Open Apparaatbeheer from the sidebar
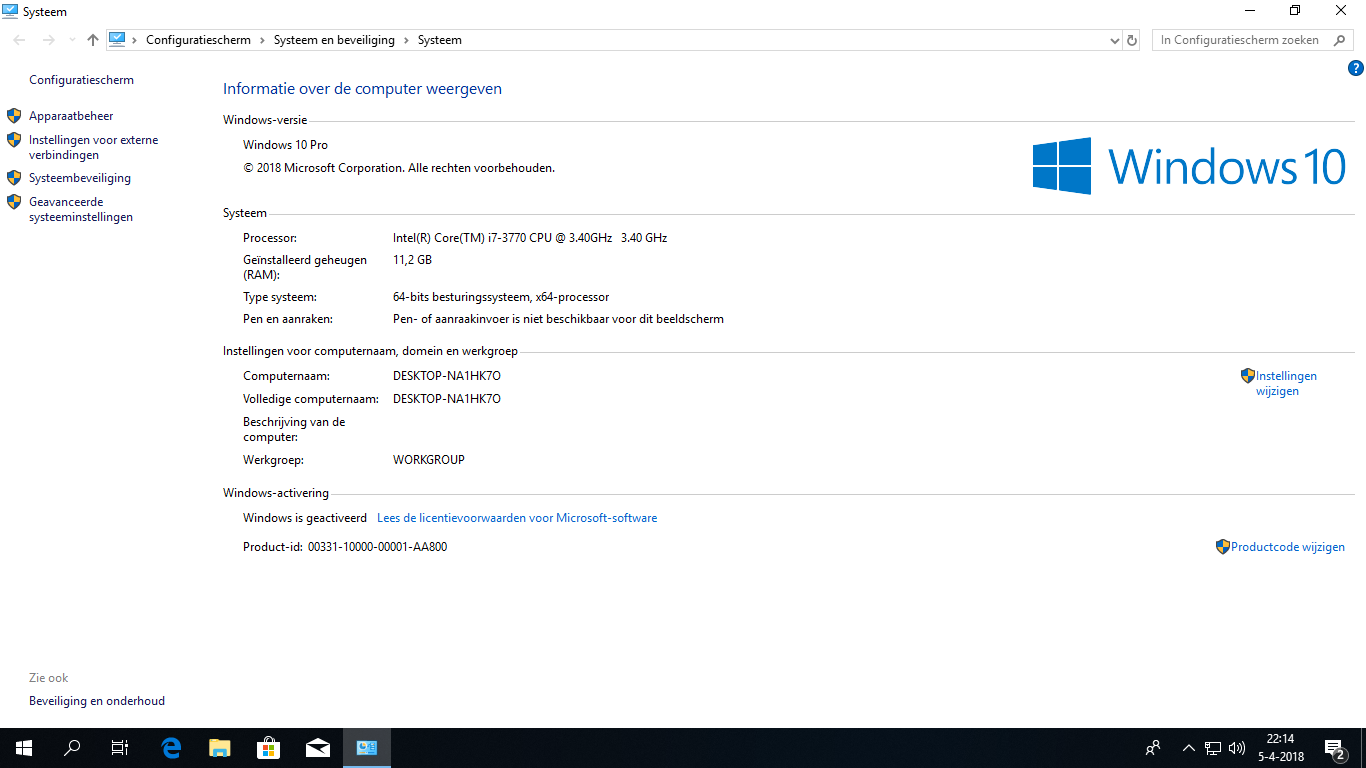The height and width of the screenshot is (768, 1366). pos(71,116)
